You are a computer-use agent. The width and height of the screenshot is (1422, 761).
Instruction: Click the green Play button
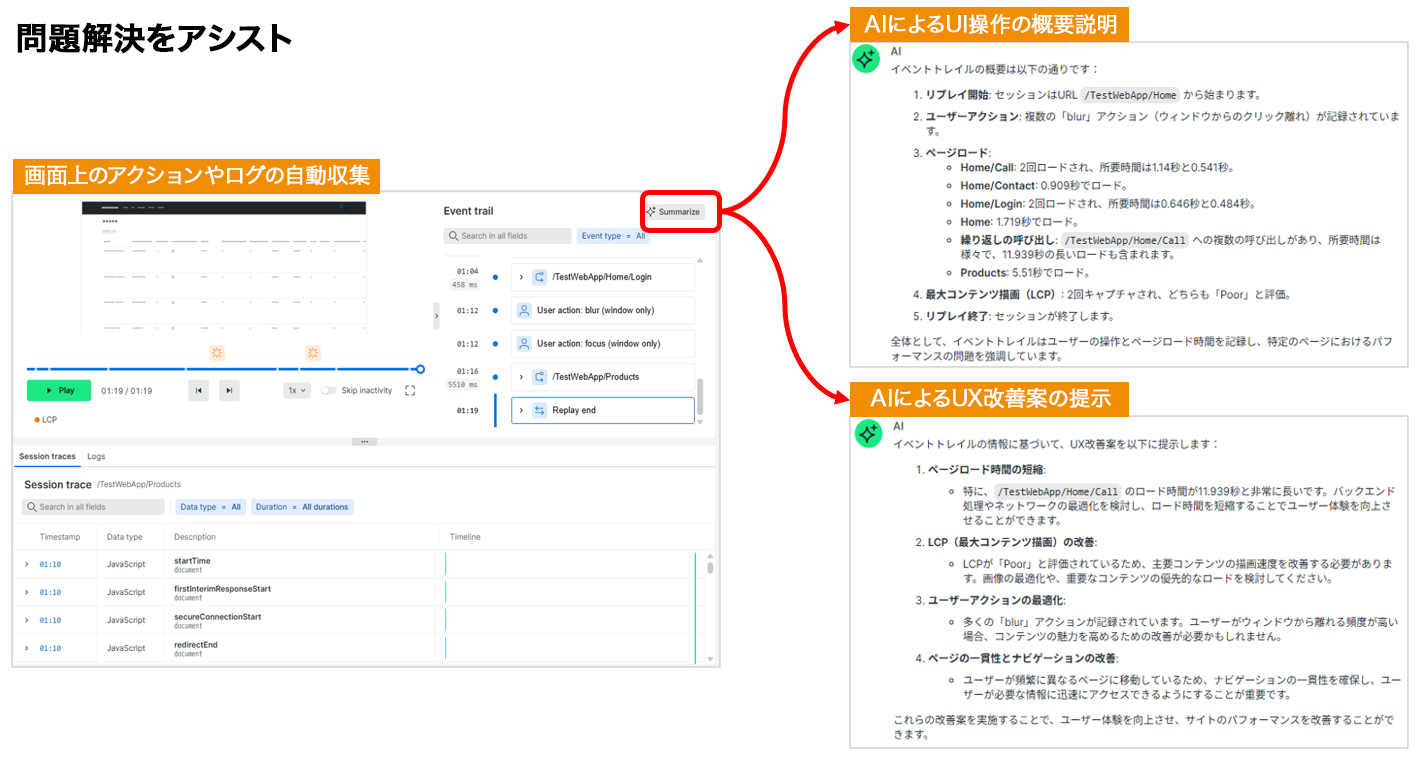59,390
